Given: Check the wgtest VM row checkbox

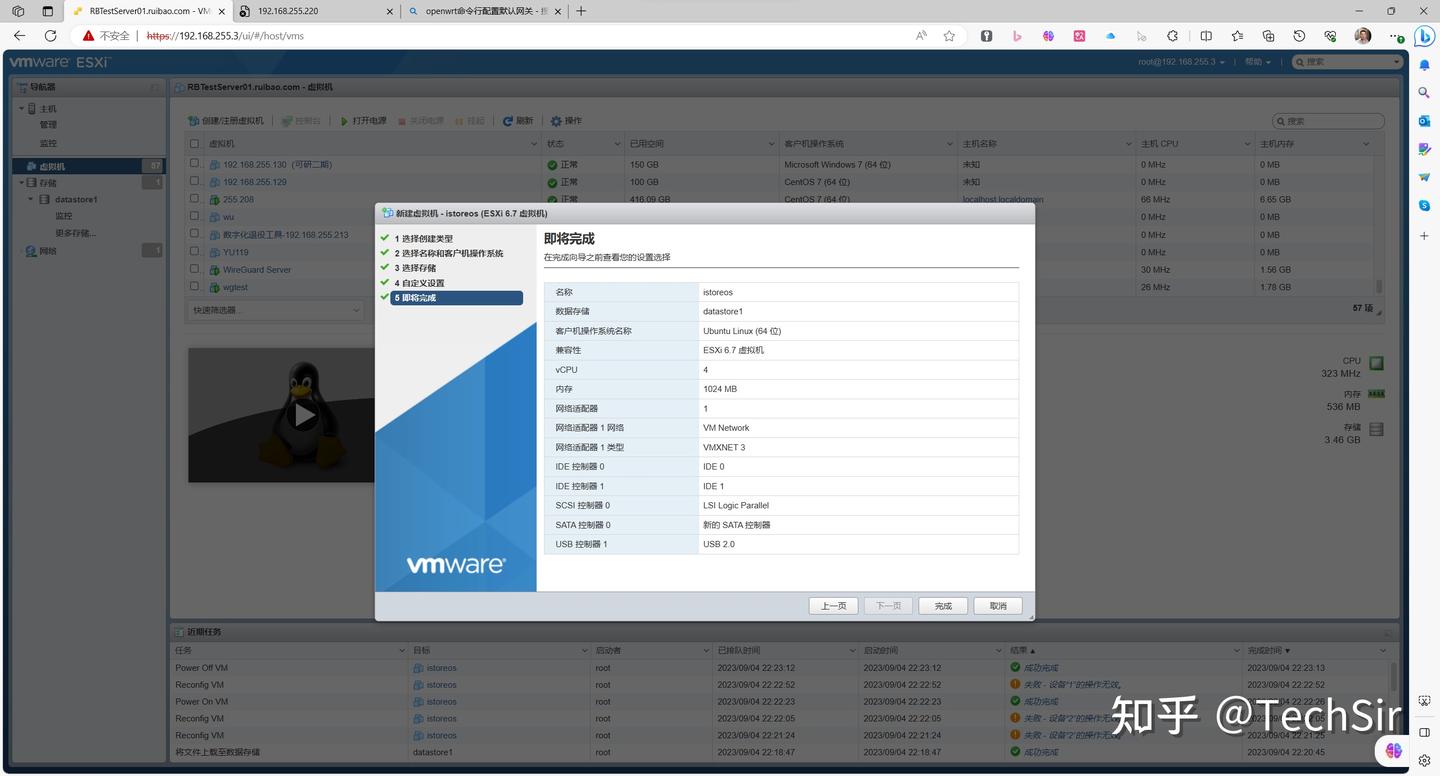Looking at the screenshot, I should pyautogui.click(x=195, y=287).
